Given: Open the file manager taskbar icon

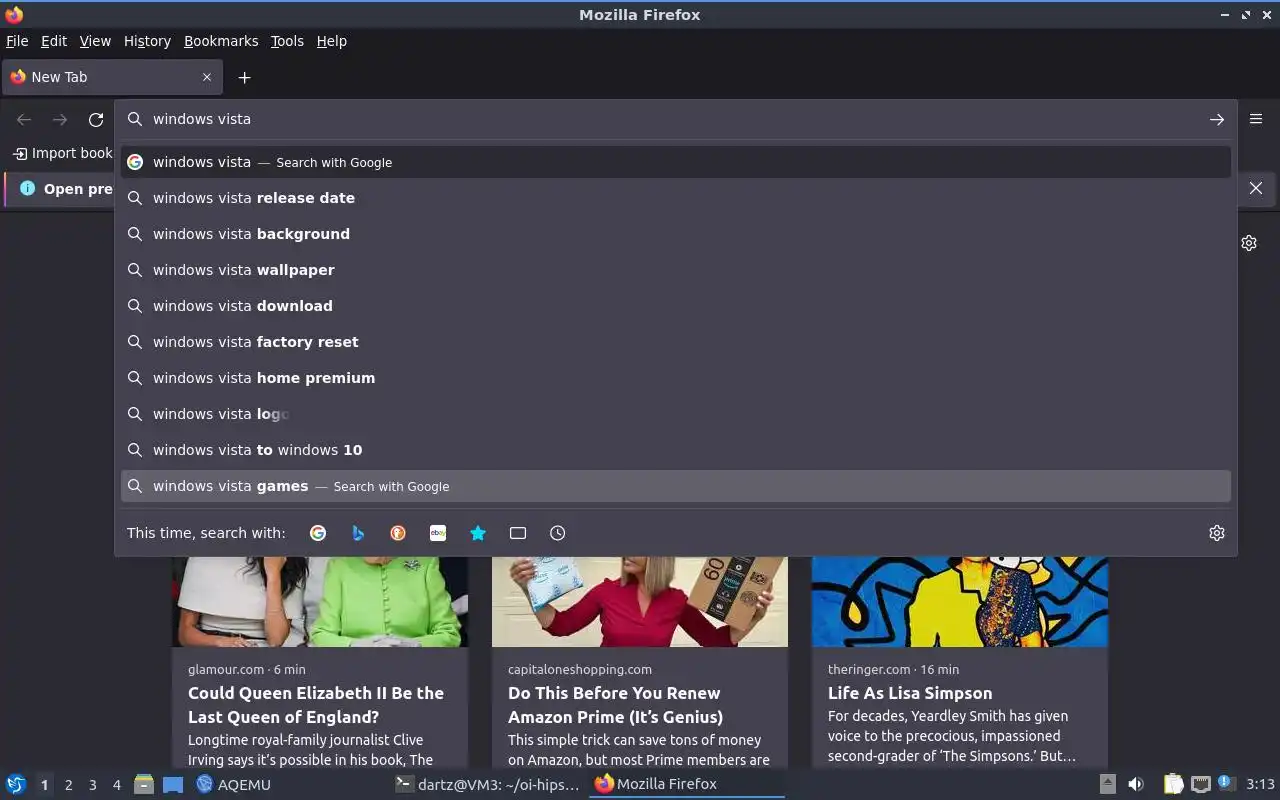Looking at the screenshot, I should pyautogui.click(x=144, y=784).
